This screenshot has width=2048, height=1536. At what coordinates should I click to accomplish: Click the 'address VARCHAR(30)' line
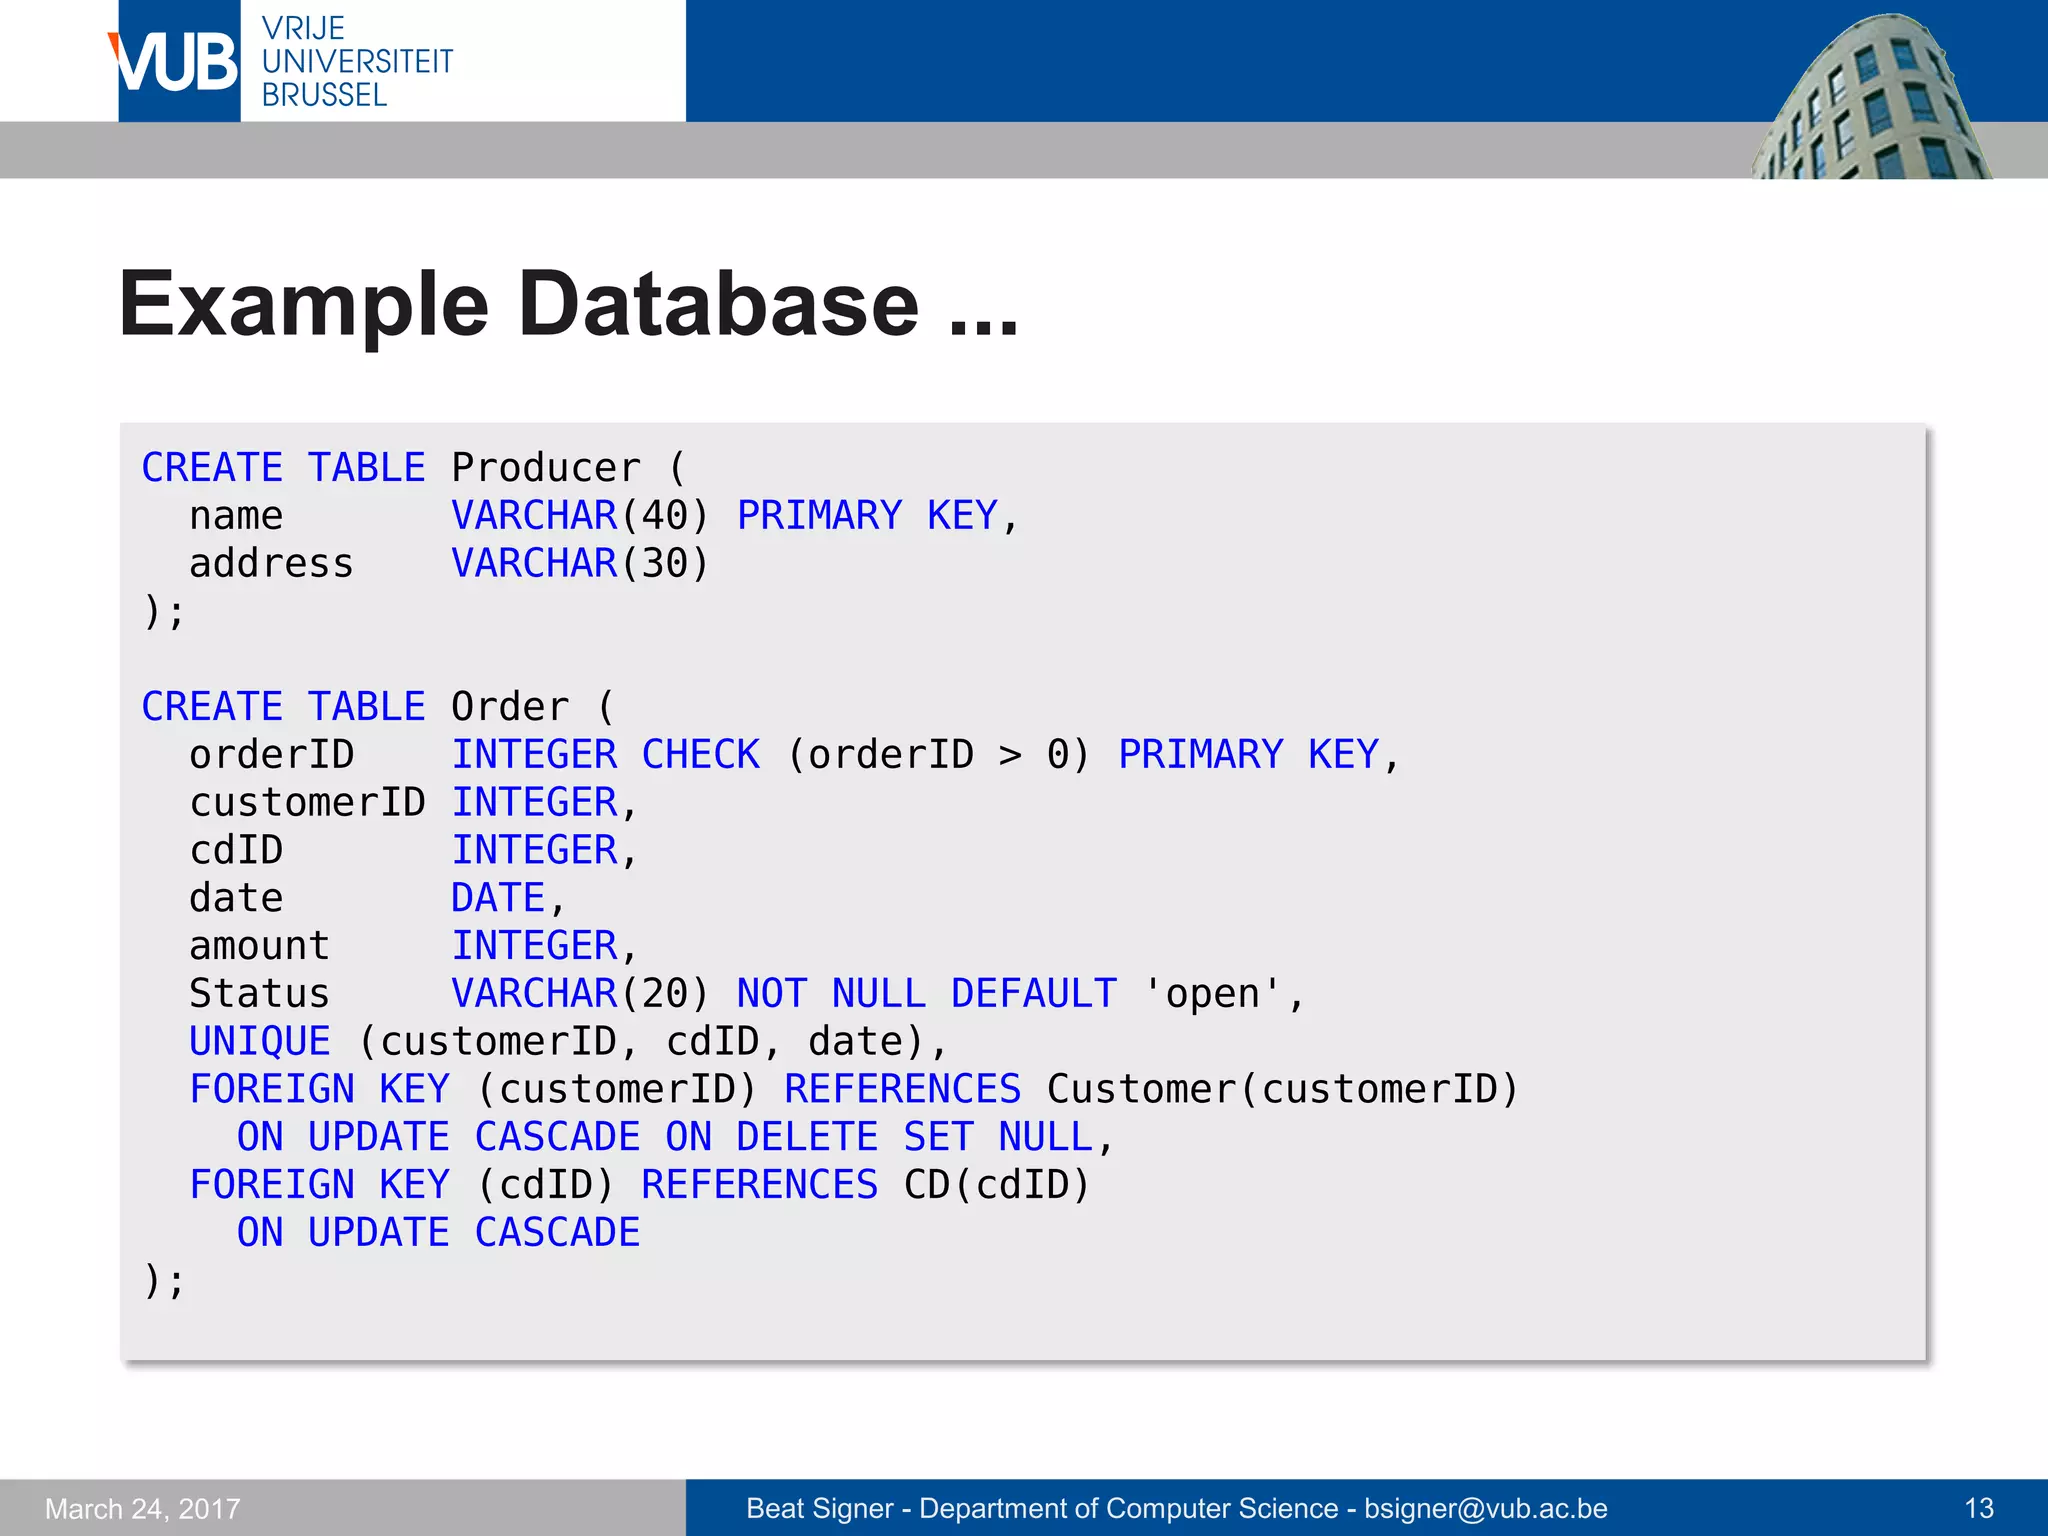tap(449, 564)
